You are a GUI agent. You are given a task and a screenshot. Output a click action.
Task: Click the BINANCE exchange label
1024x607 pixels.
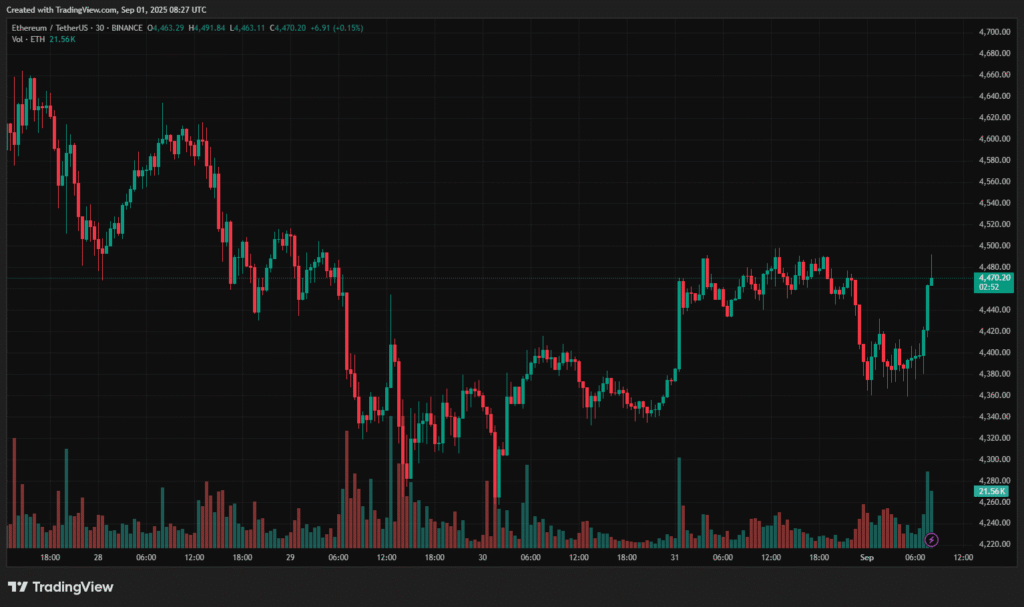point(127,28)
